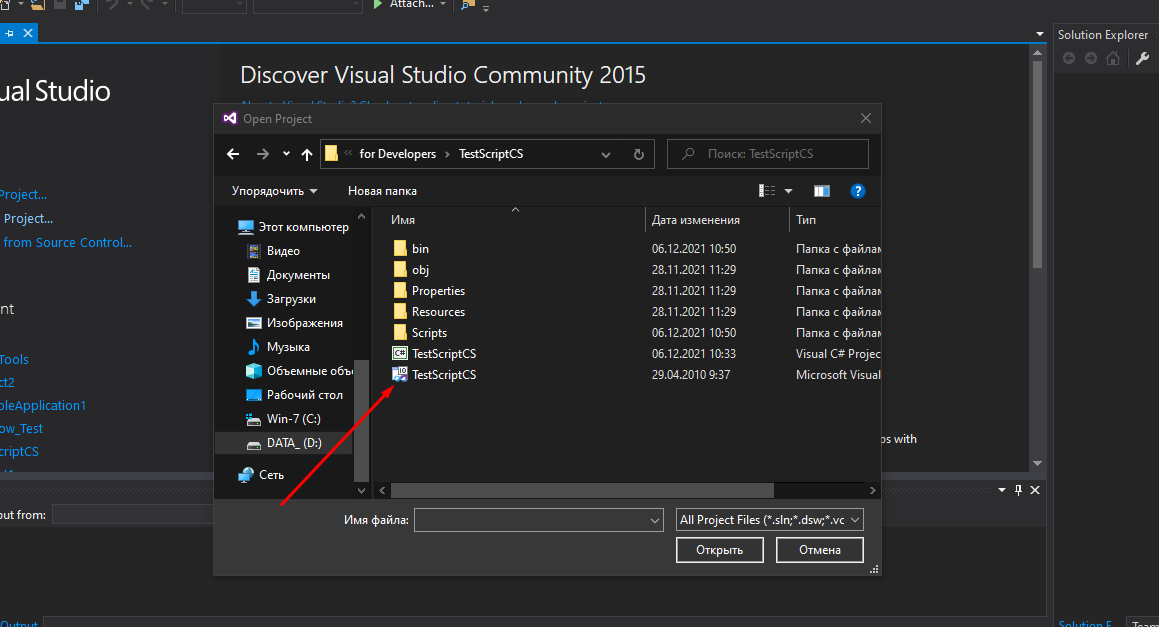Toggle the preview pane icon

tap(822, 191)
